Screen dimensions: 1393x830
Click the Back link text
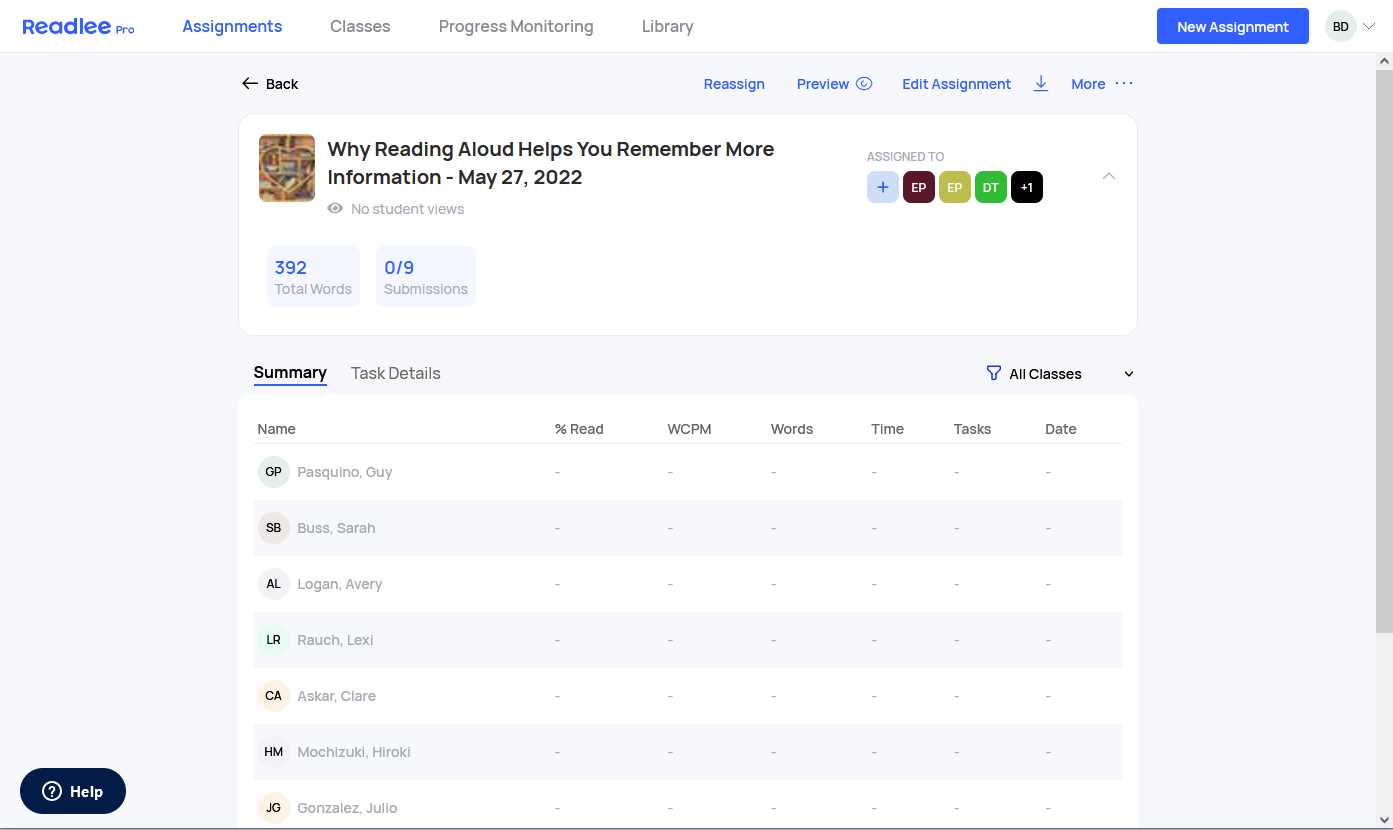coord(282,84)
